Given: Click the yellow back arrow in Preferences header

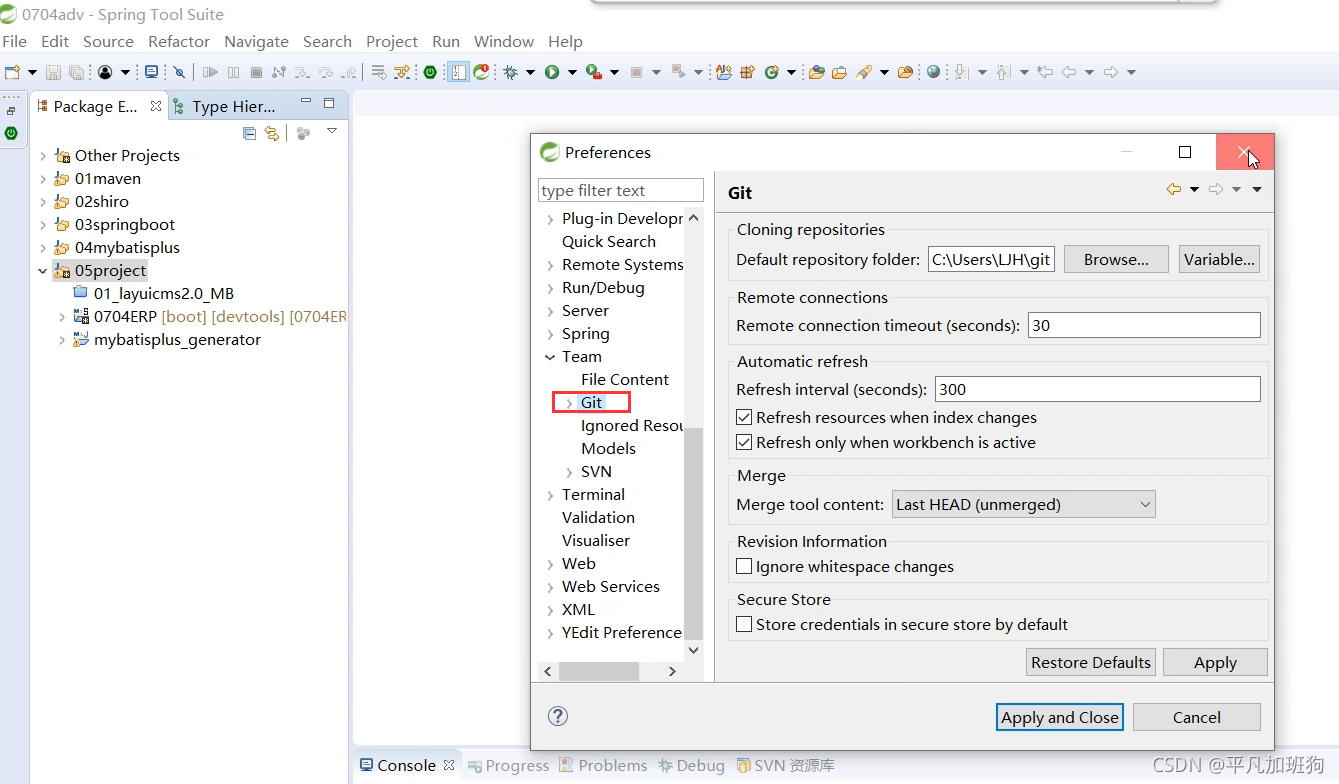Looking at the screenshot, I should (1174, 190).
